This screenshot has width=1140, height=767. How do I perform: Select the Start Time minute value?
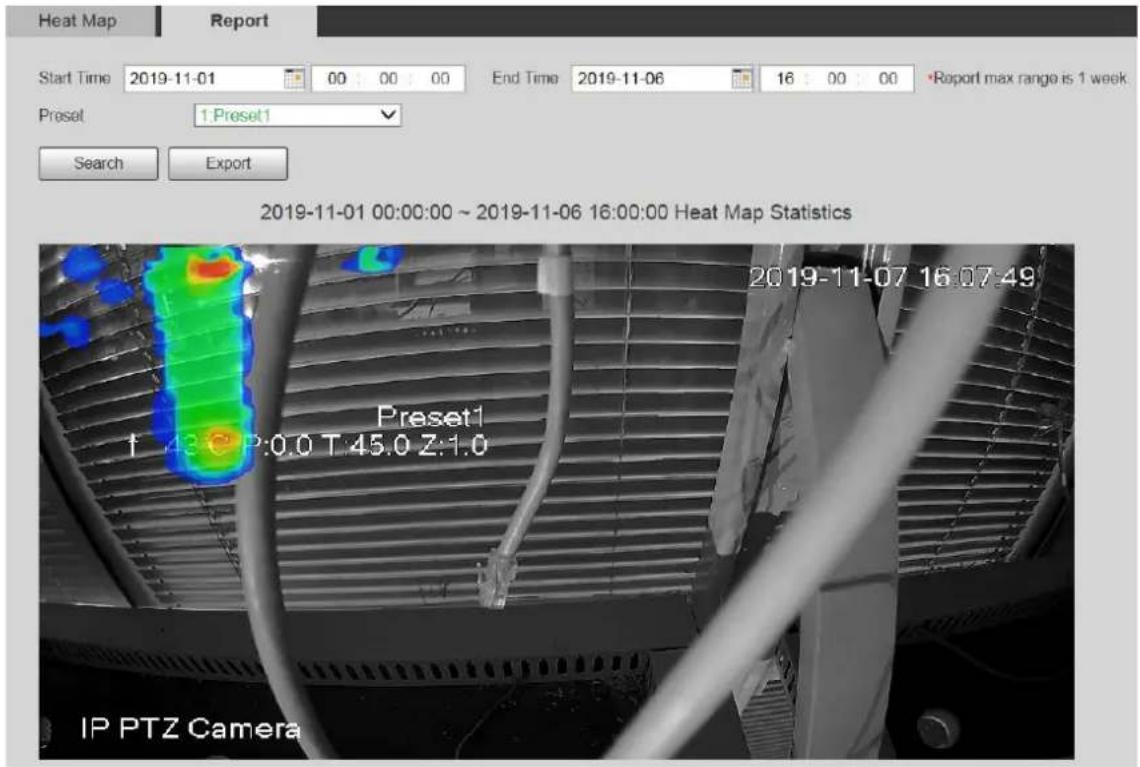point(388,79)
